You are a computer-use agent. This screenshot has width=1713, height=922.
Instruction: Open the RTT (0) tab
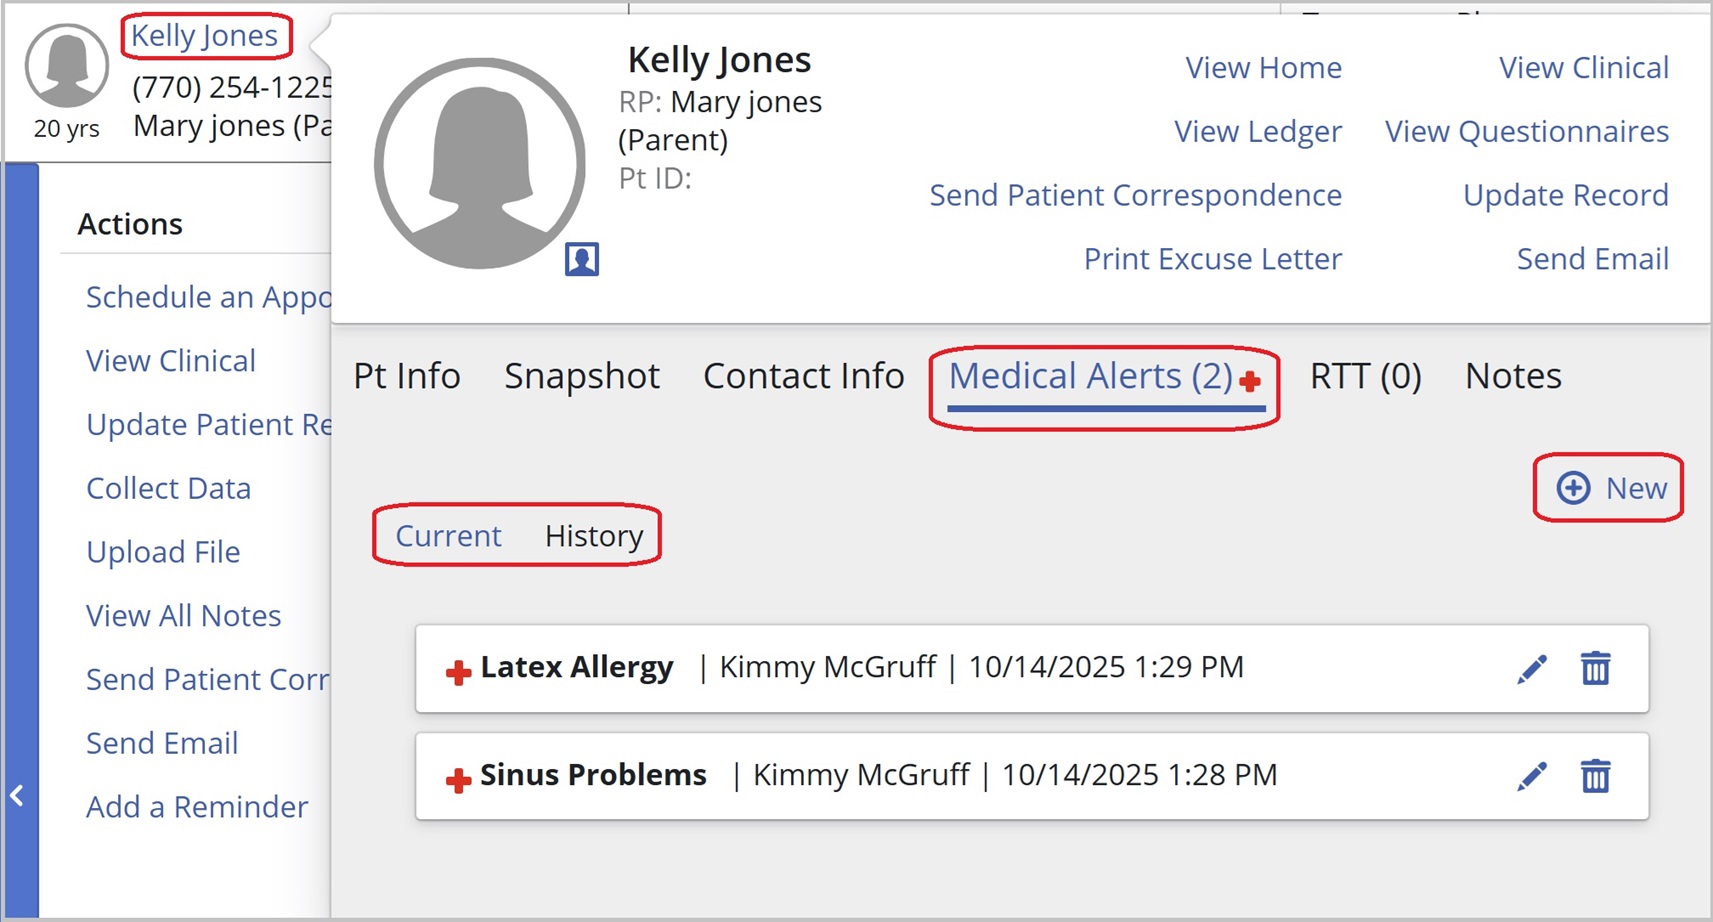[x=1365, y=376]
